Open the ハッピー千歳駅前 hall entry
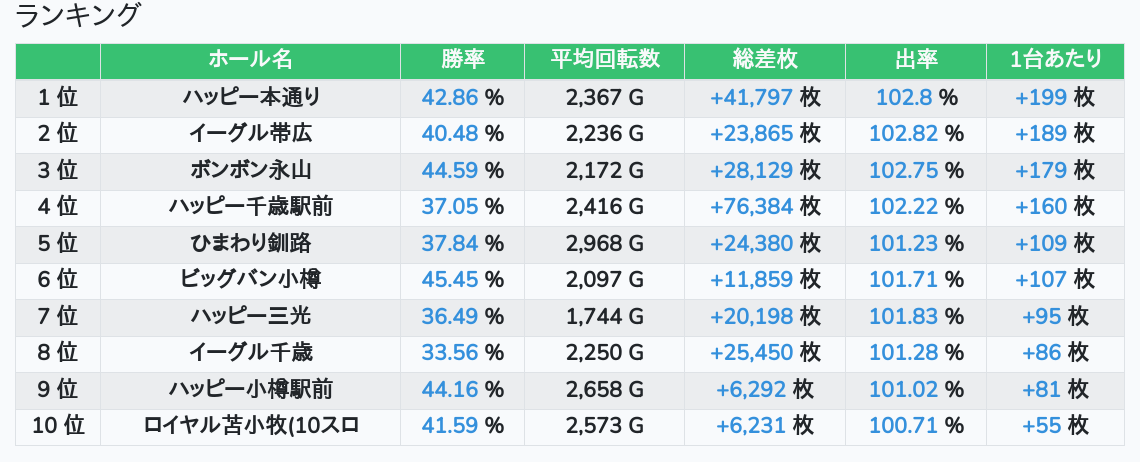The height and width of the screenshot is (462, 1140). tap(251, 207)
